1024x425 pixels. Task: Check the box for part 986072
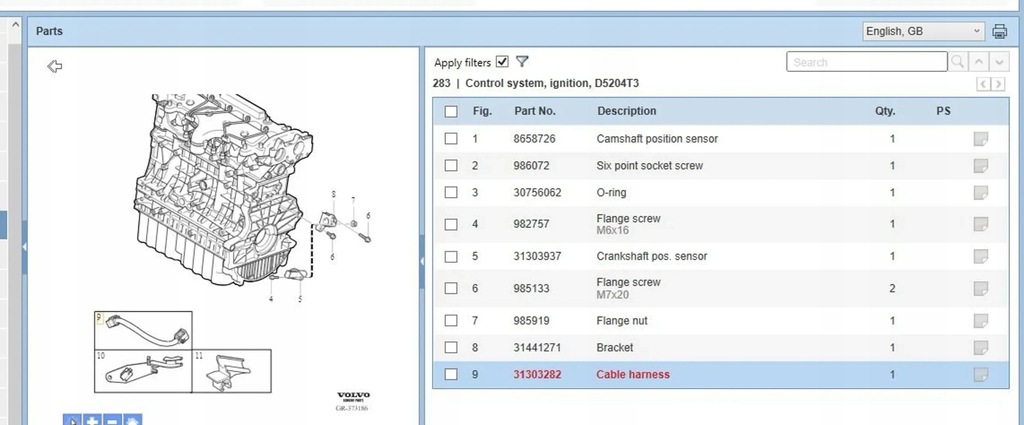(451, 166)
